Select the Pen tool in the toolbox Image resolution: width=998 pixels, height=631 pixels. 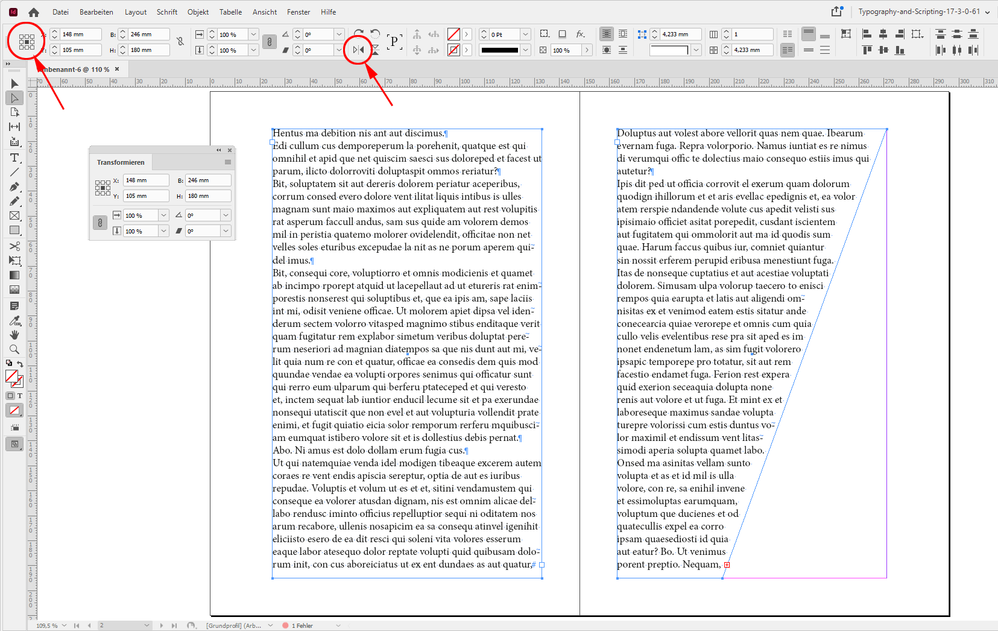tap(15, 186)
